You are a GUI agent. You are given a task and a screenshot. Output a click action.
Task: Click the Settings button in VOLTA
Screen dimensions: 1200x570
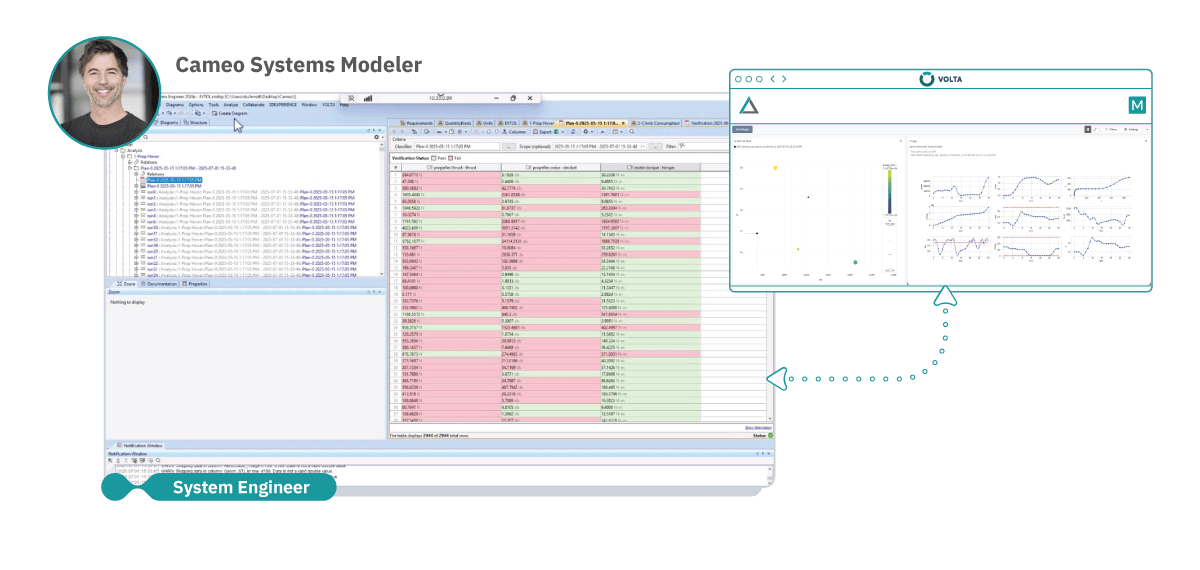pos(1132,130)
